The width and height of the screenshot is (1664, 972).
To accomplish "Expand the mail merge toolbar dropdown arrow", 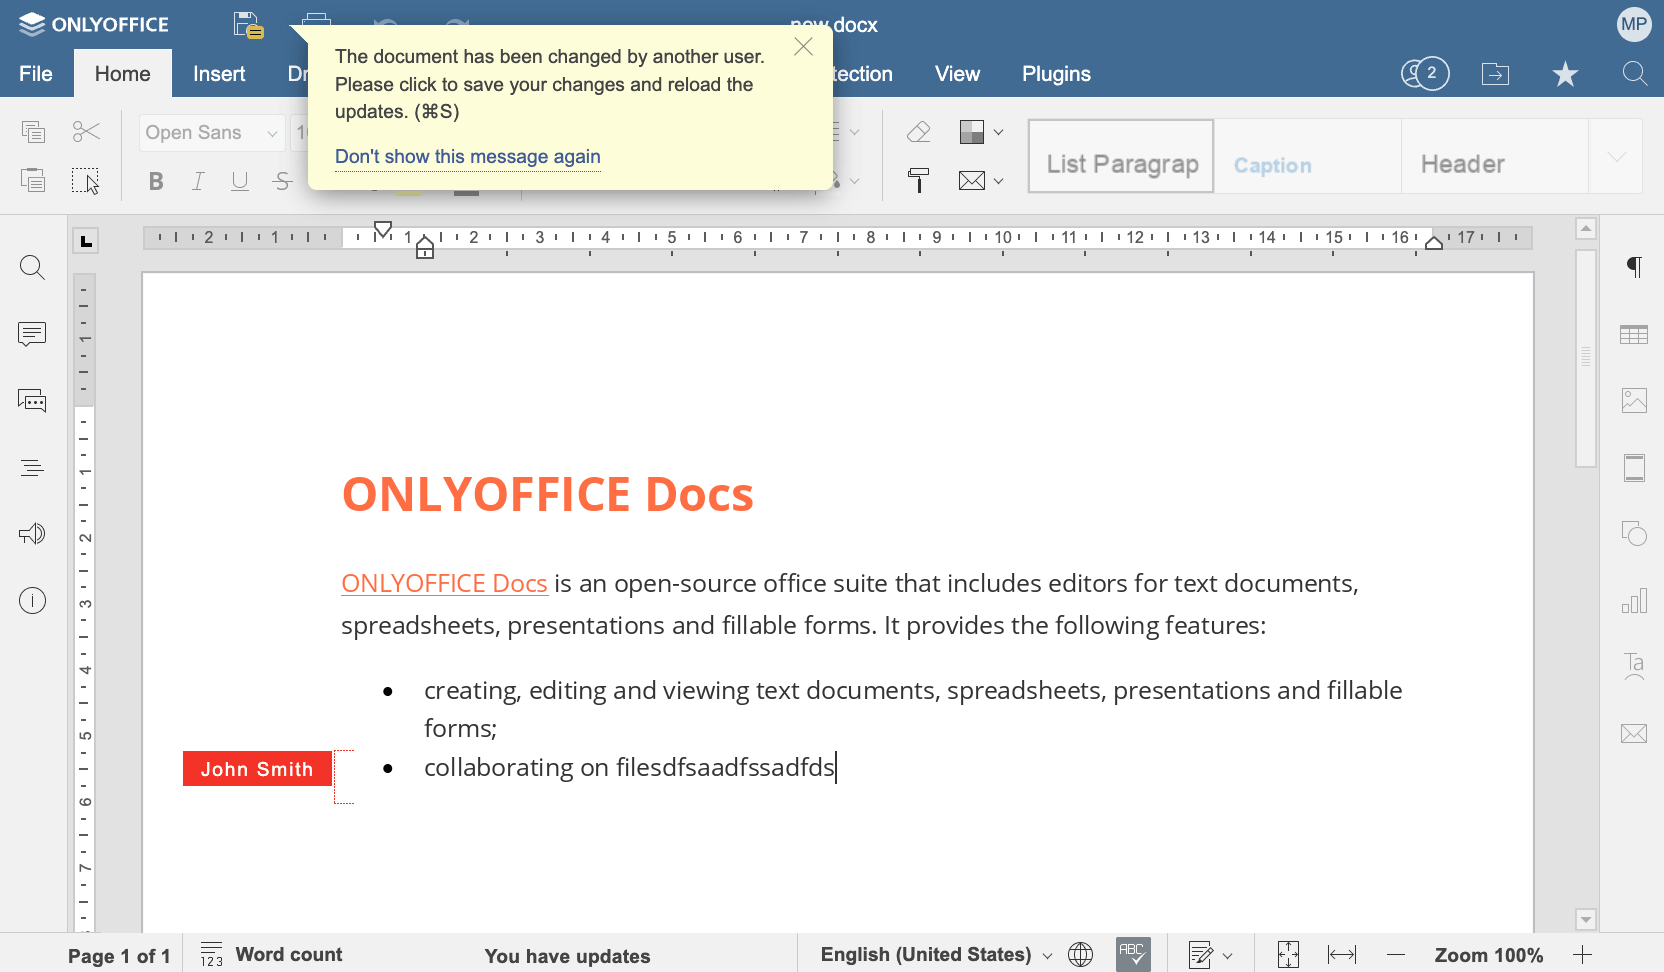I will [x=998, y=181].
